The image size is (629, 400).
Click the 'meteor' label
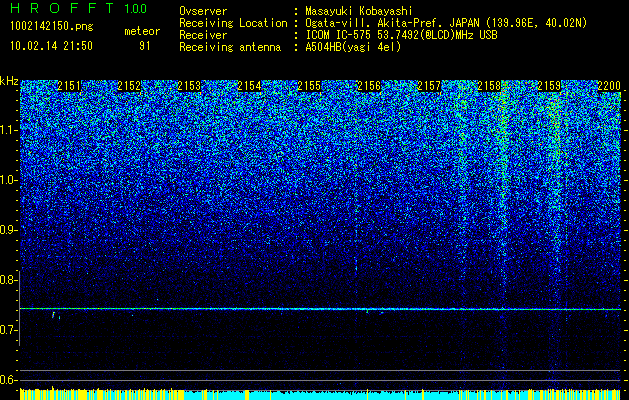142,31
